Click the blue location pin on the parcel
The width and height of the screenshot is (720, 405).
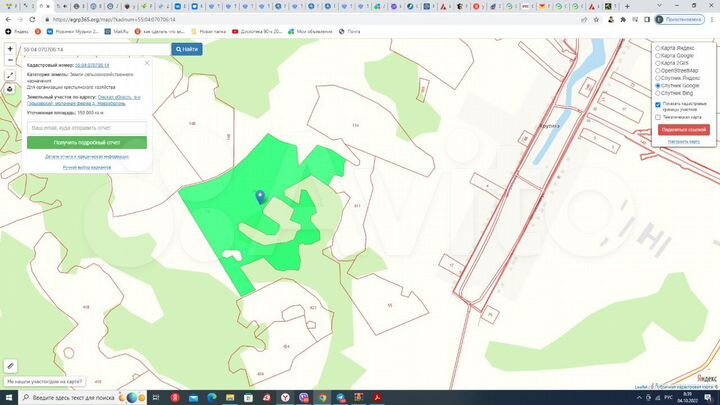click(260, 196)
